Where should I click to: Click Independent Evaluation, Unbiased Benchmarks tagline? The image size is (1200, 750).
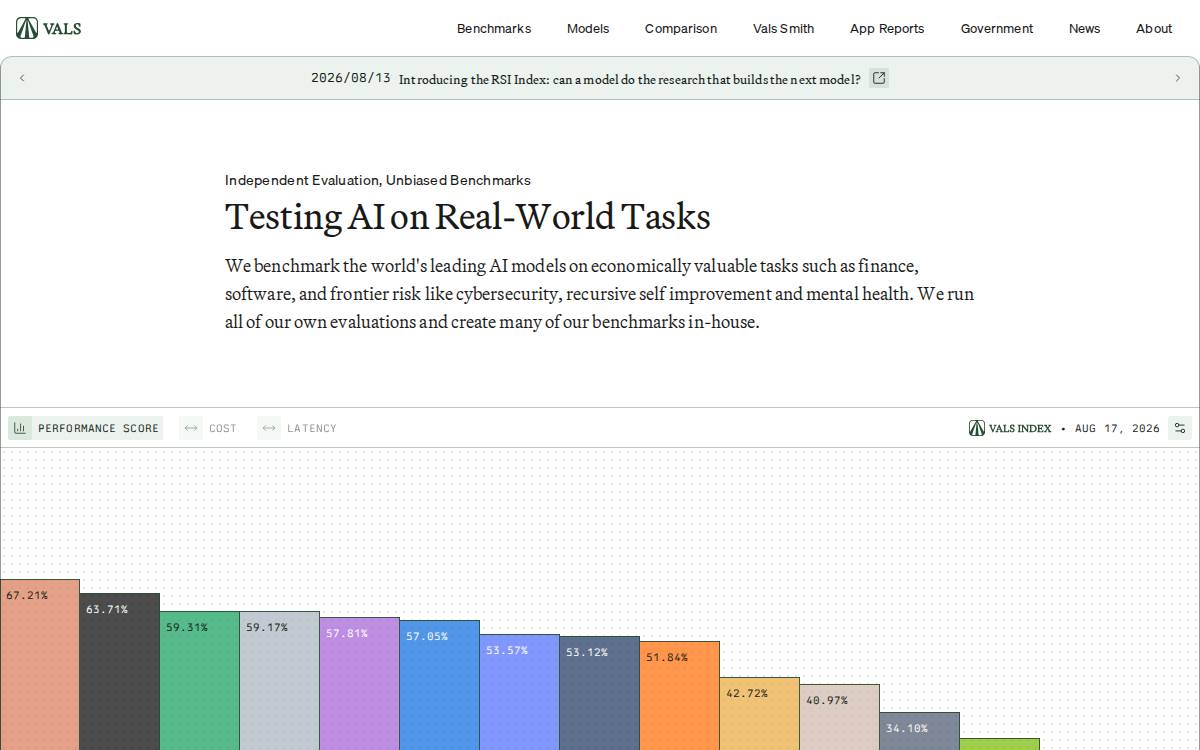pyautogui.click(x=378, y=180)
